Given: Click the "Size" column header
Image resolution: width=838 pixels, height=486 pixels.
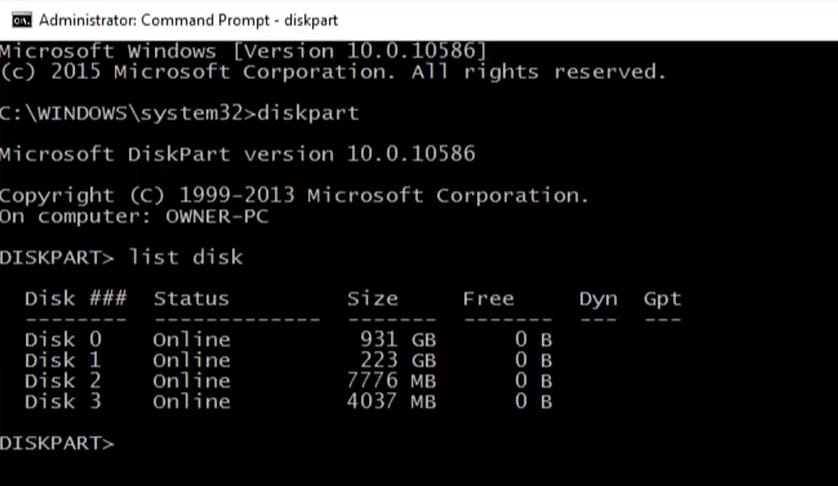Looking at the screenshot, I should tap(372, 298).
